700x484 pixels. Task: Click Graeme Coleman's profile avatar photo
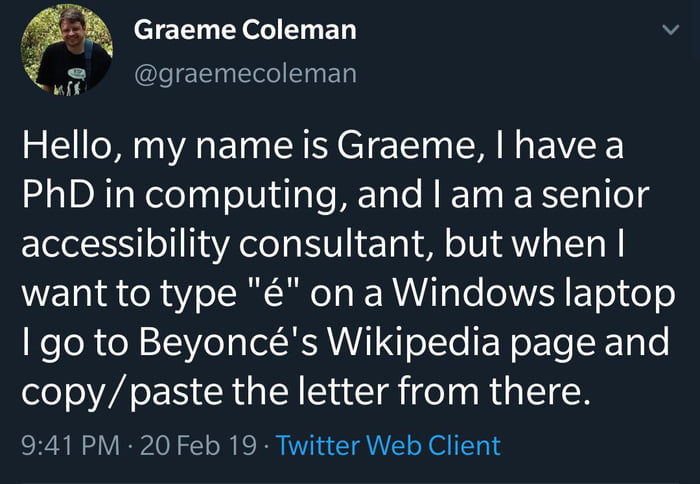point(72,49)
